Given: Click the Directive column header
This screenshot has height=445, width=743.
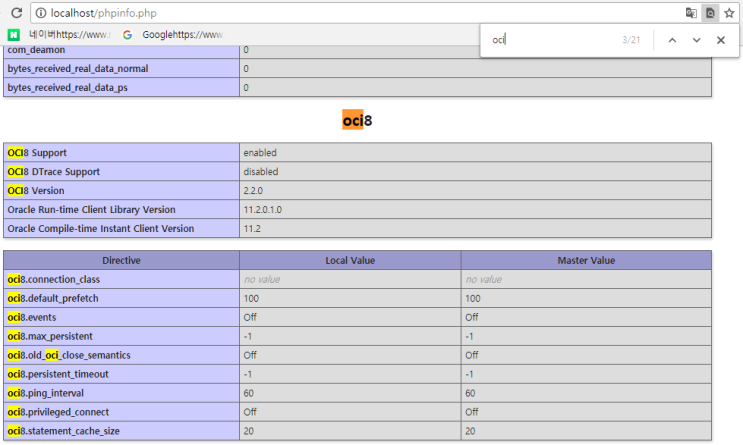Looking at the screenshot, I should pos(121,260).
